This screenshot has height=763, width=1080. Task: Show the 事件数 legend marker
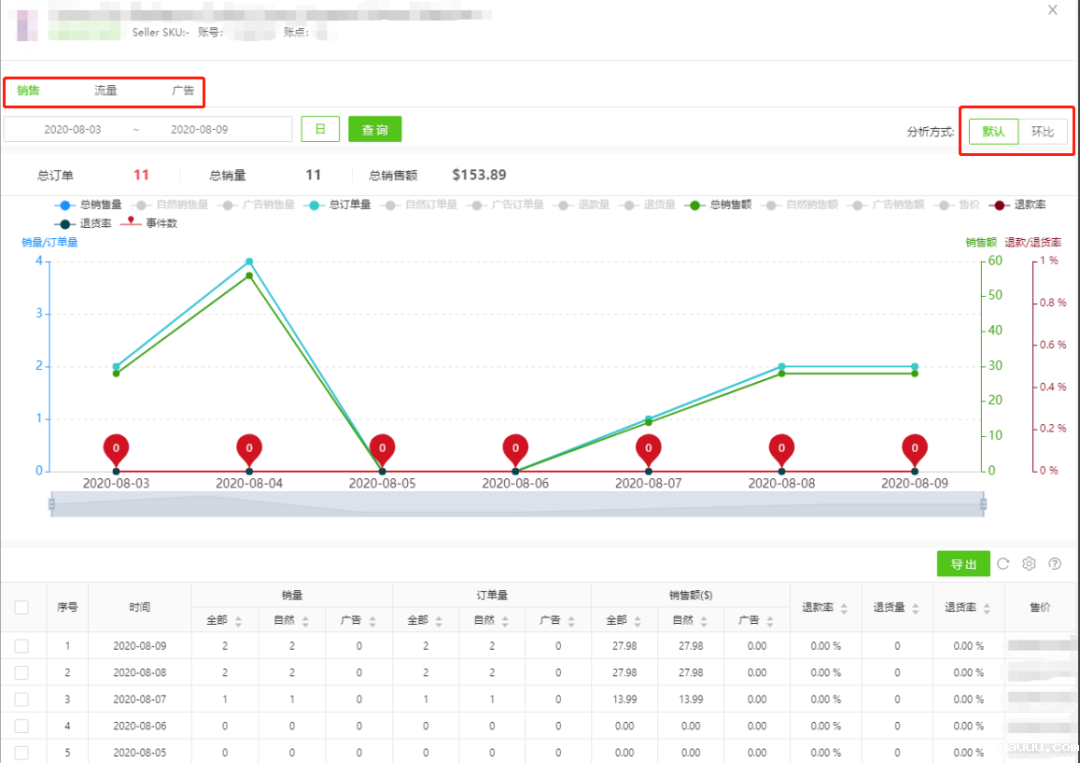click(148, 223)
